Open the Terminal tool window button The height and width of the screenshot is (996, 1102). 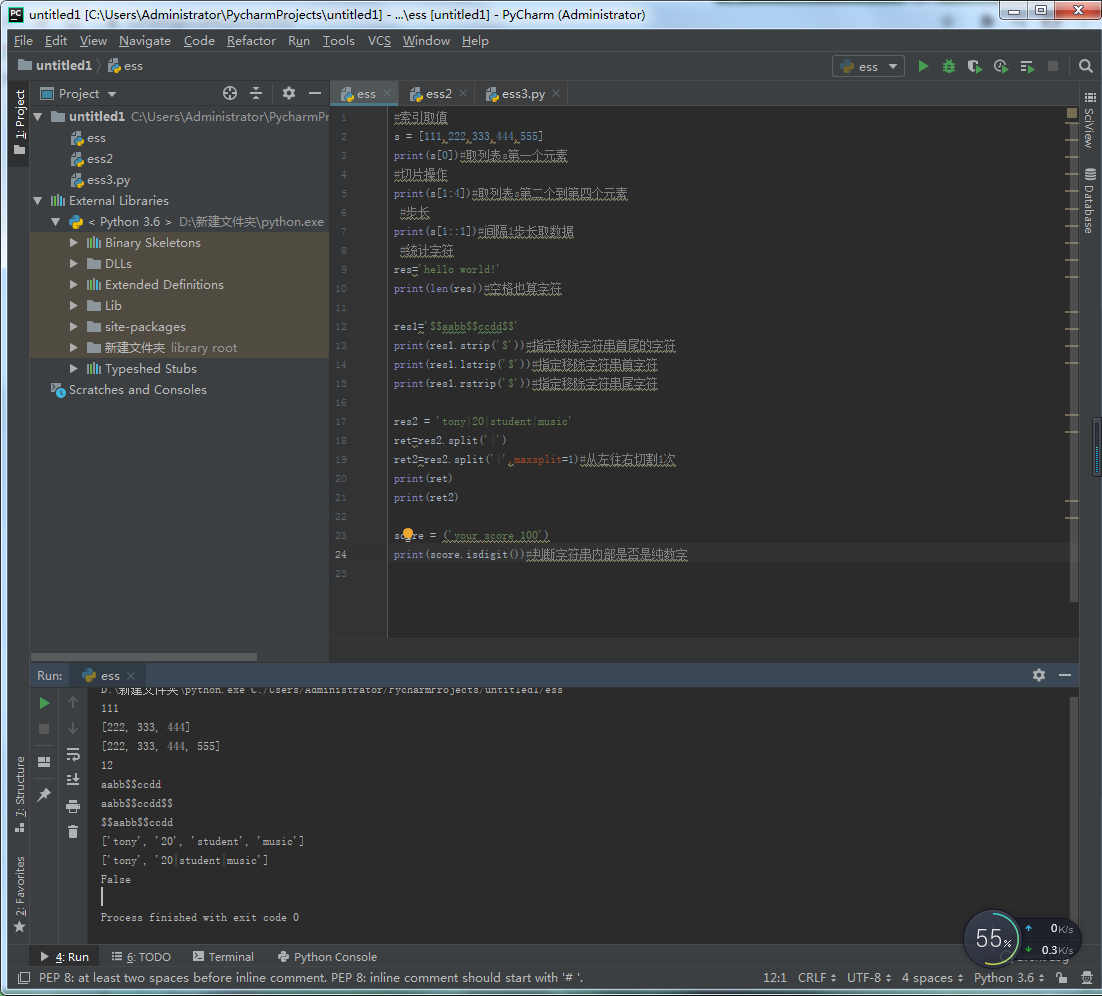coord(223,957)
